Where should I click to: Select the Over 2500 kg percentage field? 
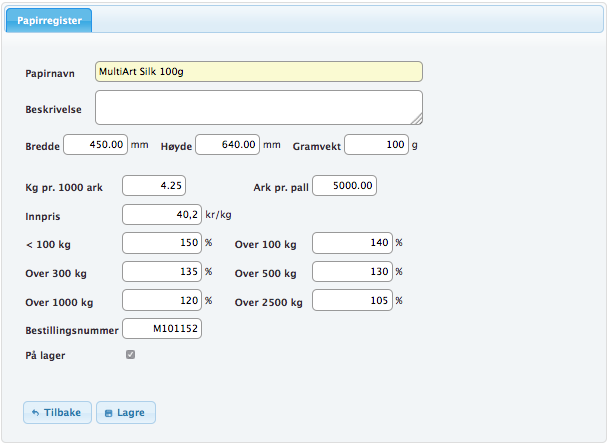click(352, 300)
